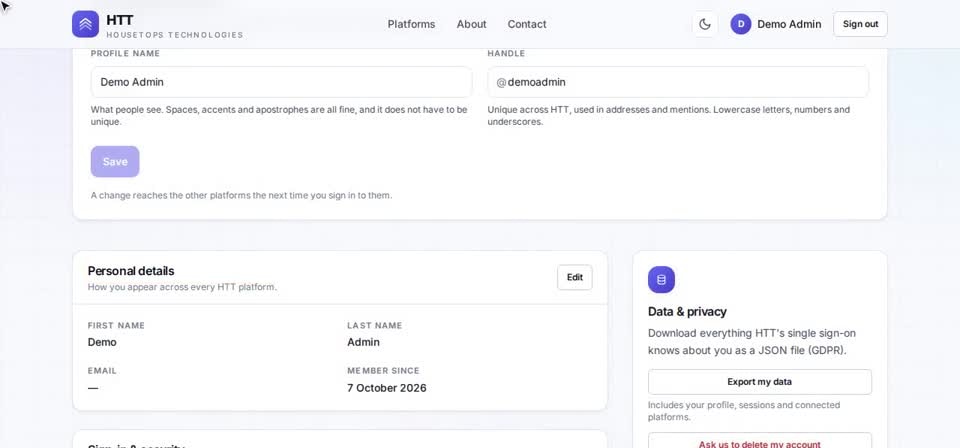Click Ask us to delete my account
Image resolution: width=960 pixels, height=448 pixels.
pos(760,442)
